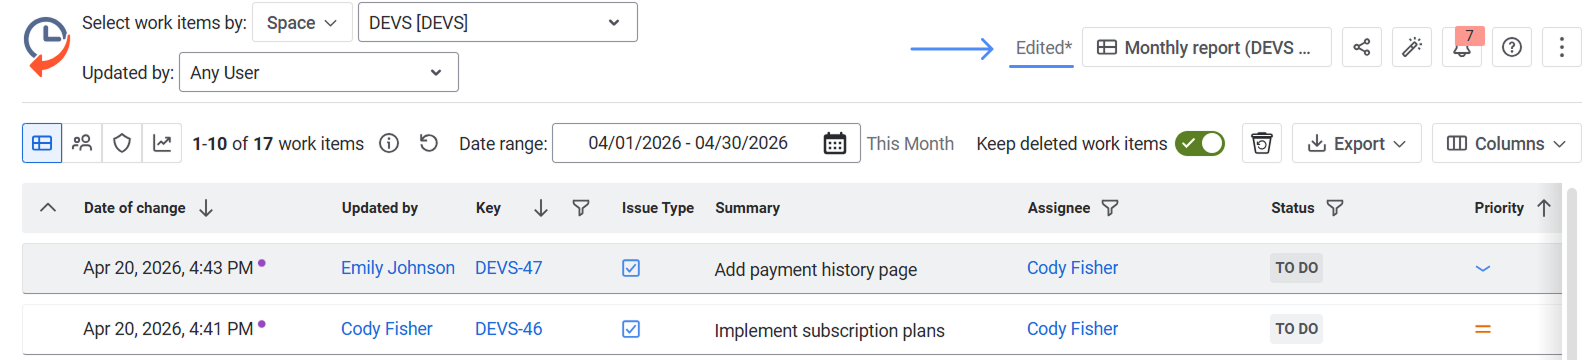Click the refresh icon

429,143
